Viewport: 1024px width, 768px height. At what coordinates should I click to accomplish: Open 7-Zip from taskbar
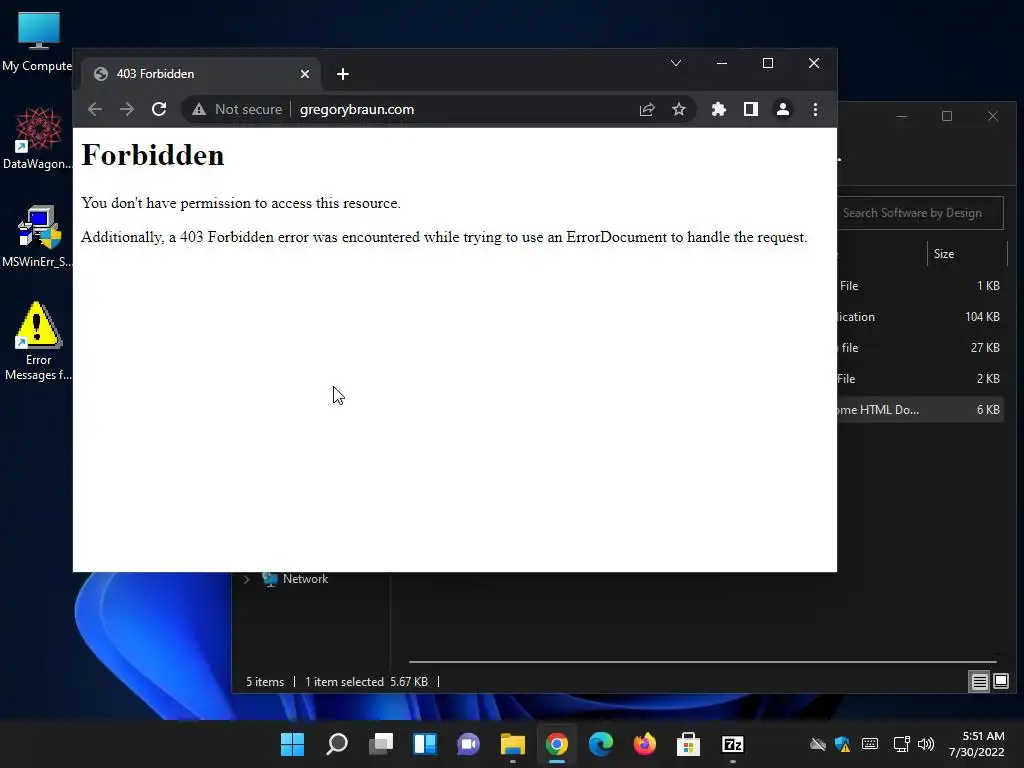coord(733,744)
